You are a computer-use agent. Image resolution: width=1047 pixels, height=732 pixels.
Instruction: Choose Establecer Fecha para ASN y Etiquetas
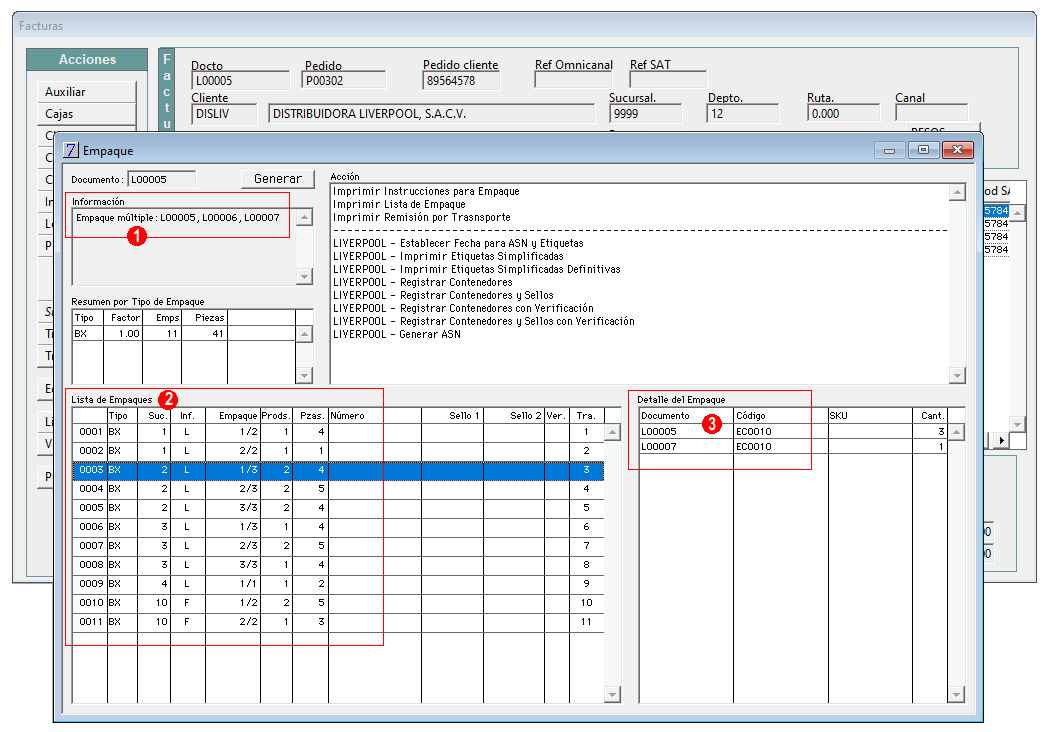point(458,243)
